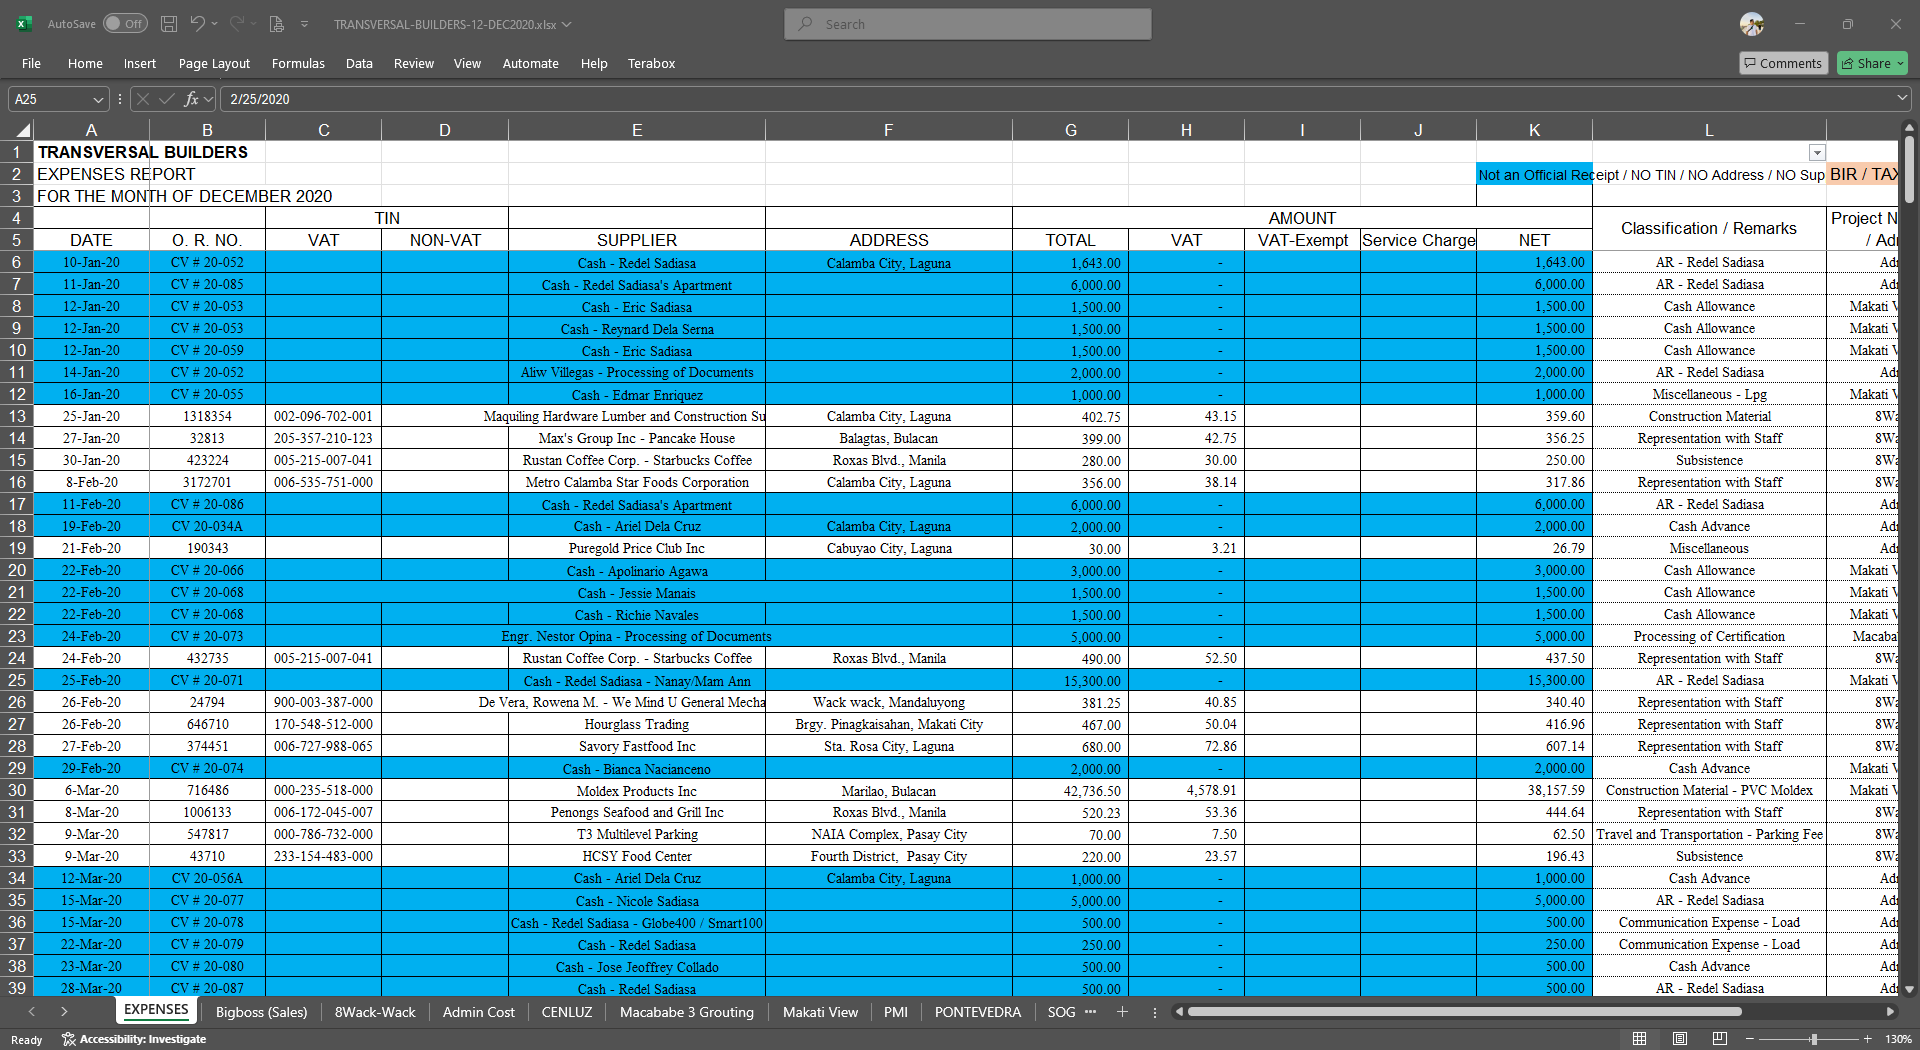The image size is (1920, 1050).
Task: Click the Share button
Action: pyautogui.click(x=1872, y=63)
